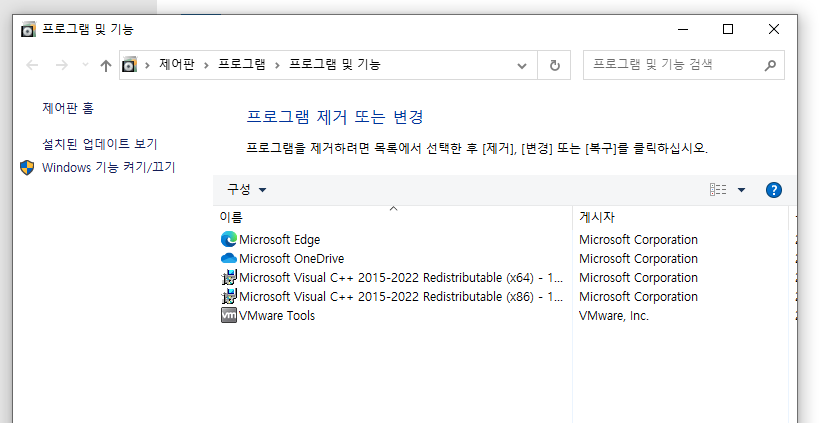Click the Microsoft Edge program icon
The width and height of the screenshot is (820, 423).
(x=229, y=239)
